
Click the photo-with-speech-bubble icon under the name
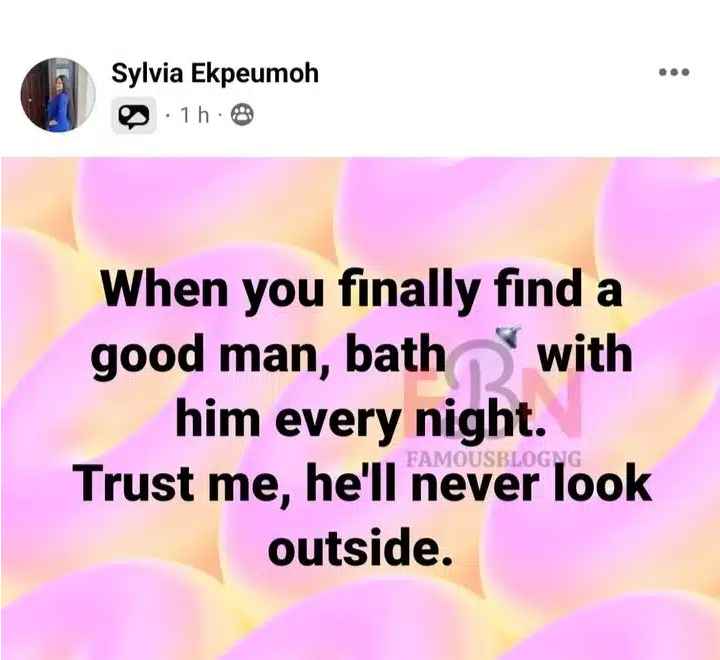[x=134, y=116]
